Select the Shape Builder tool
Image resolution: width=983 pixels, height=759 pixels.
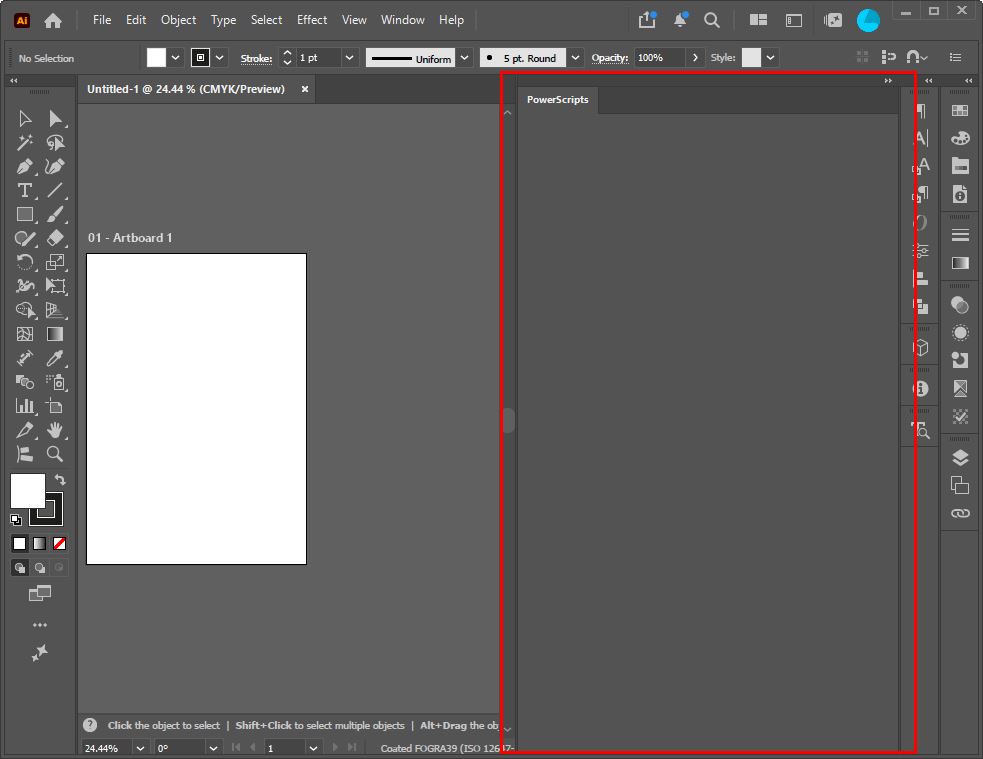[x=25, y=310]
